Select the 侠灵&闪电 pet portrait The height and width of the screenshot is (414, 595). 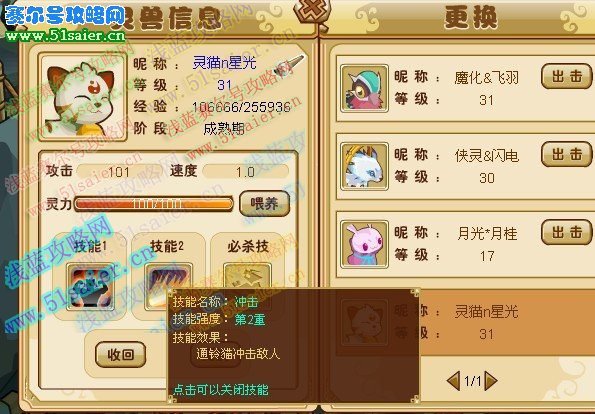tap(364, 166)
